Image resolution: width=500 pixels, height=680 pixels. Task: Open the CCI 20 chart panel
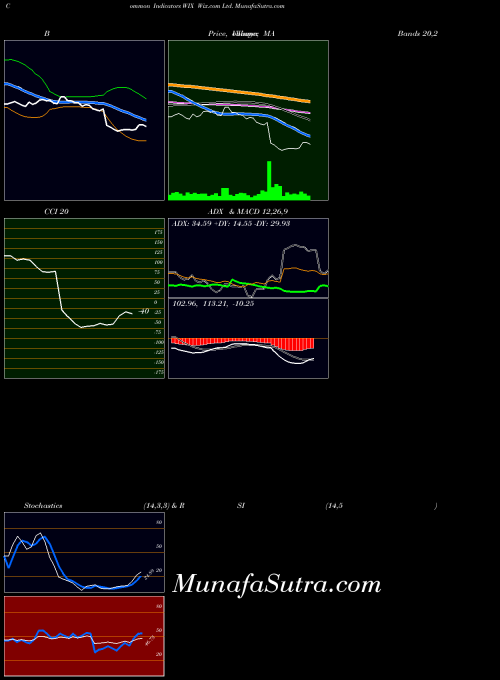coord(85,298)
